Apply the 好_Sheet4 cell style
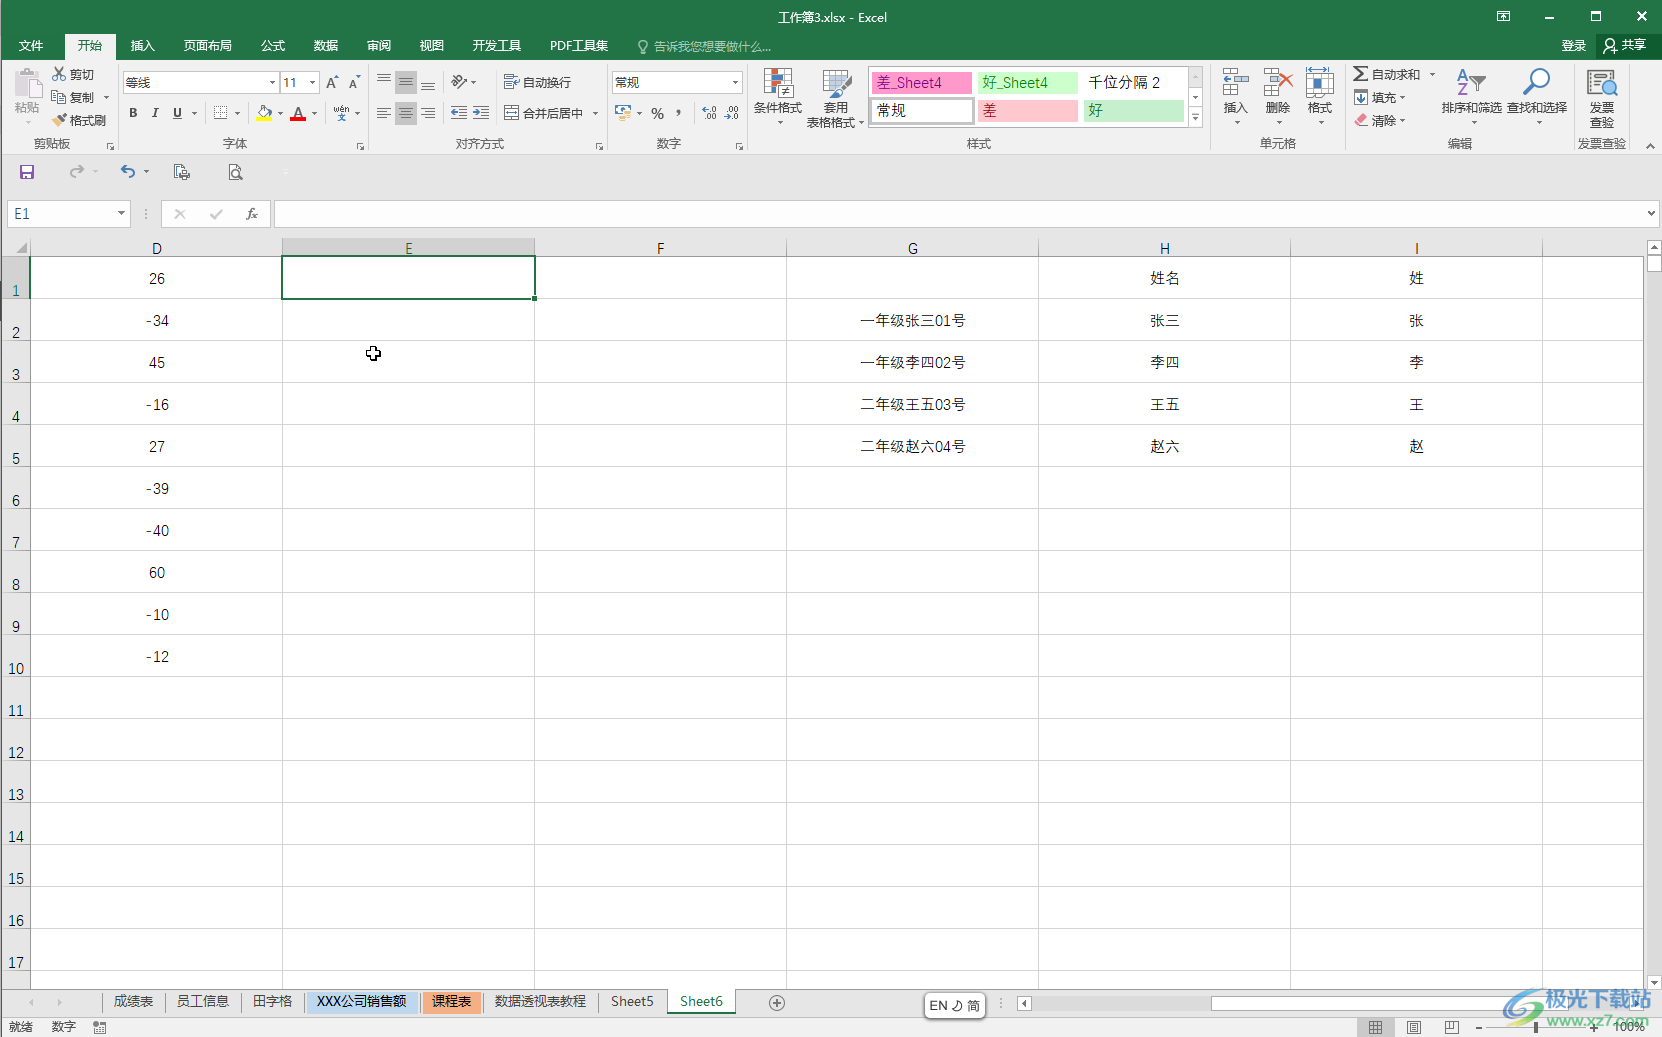 [x=1027, y=82]
